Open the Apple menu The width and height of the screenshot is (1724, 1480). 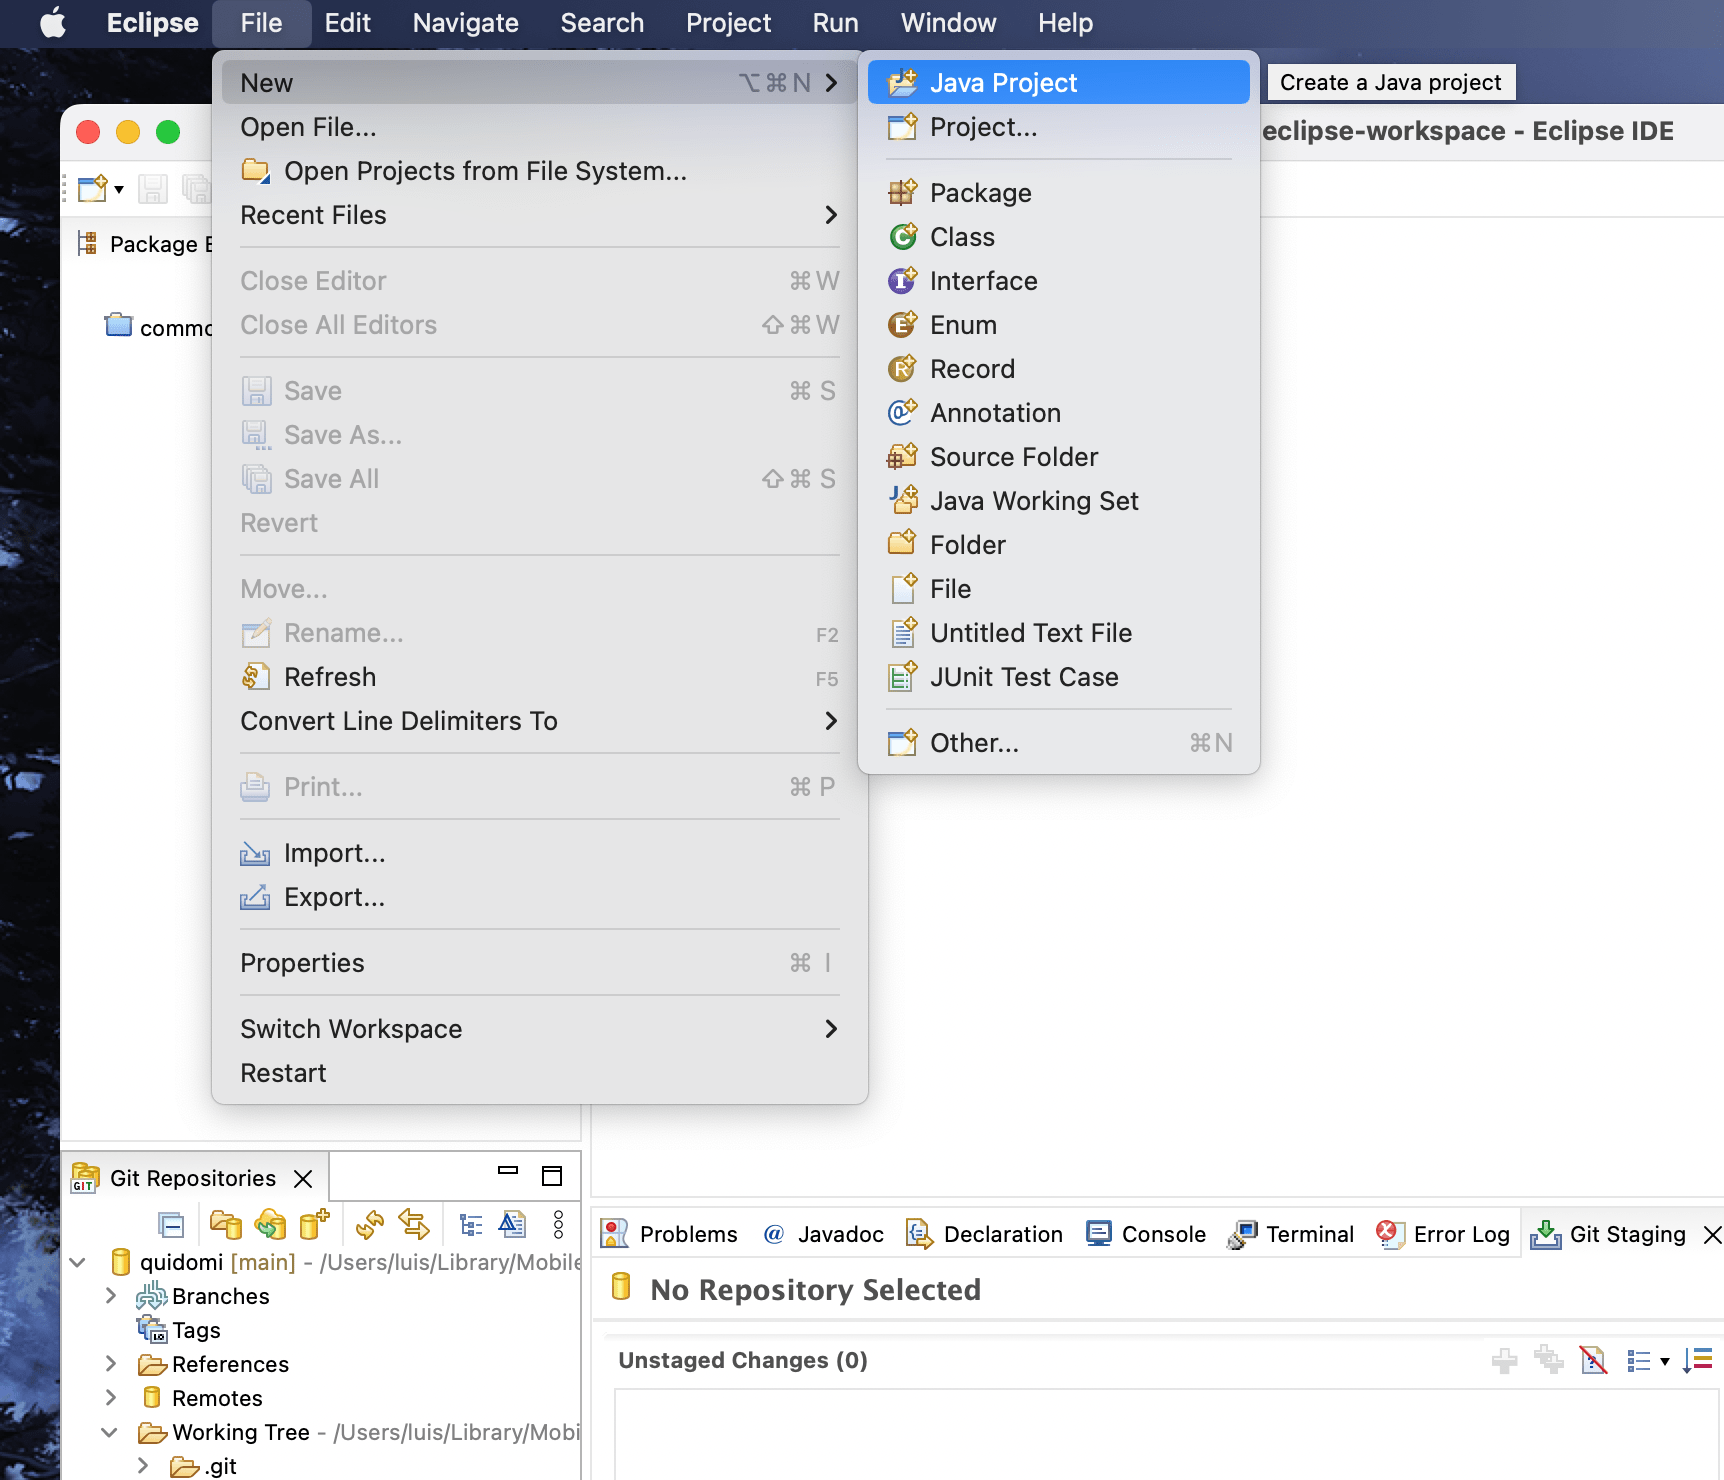click(x=54, y=23)
